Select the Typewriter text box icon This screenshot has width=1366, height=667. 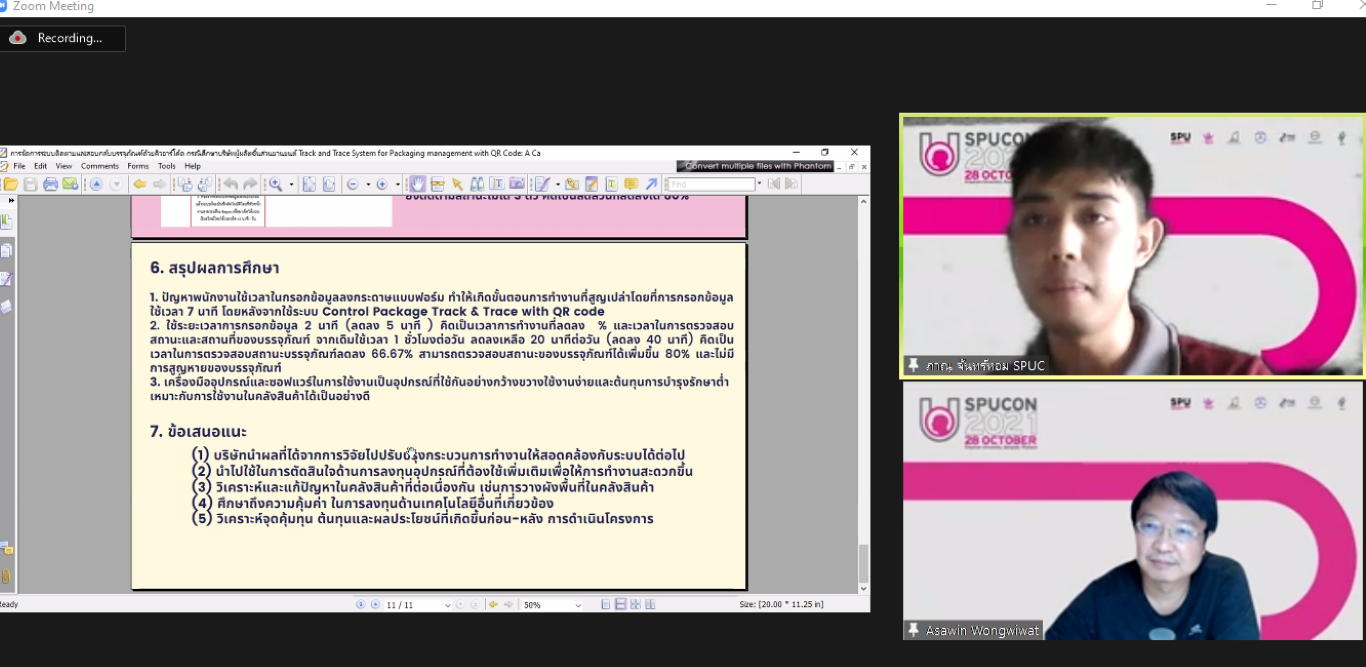611,184
